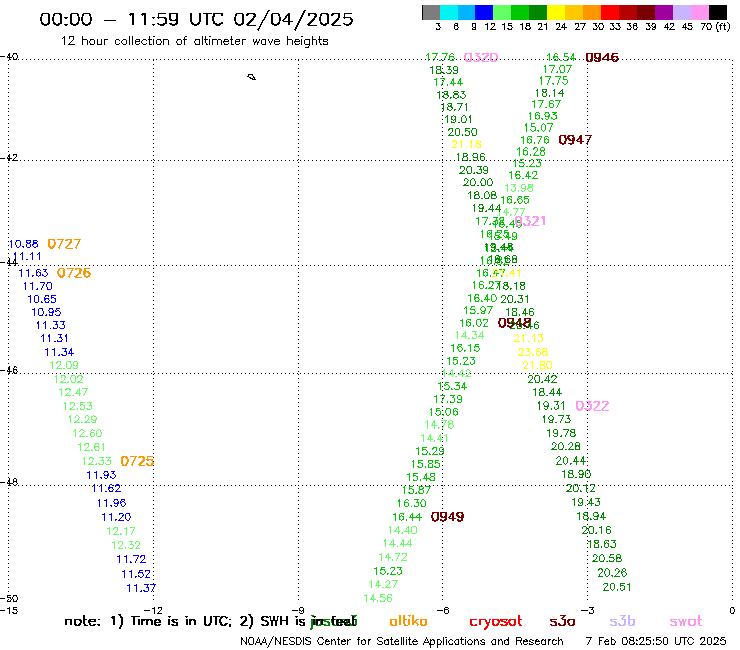The height and width of the screenshot is (650, 740).
Task: Click the yellow wave height value 21.18
Action: [x=466, y=144]
